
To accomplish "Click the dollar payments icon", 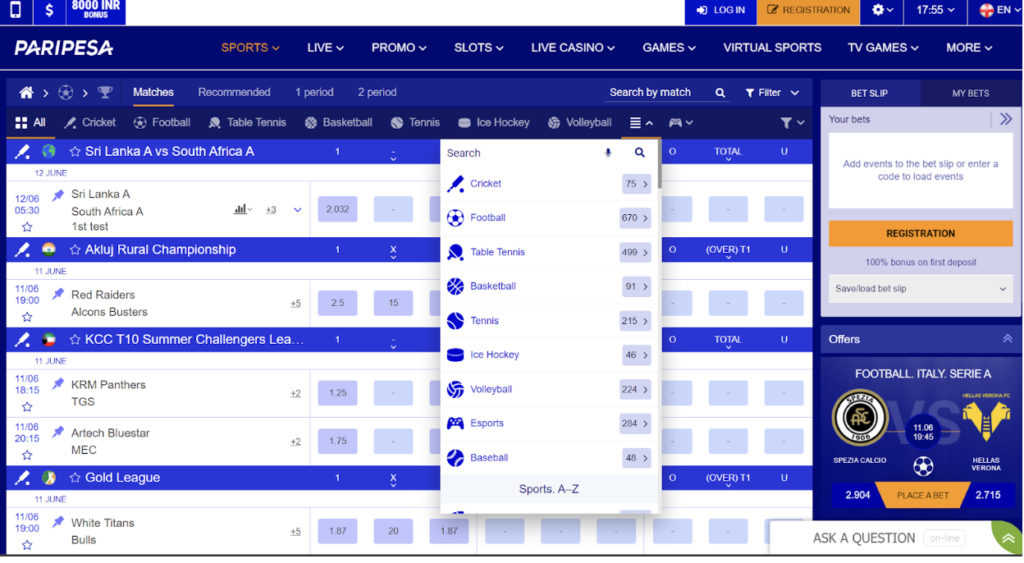I will click(49, 10).
